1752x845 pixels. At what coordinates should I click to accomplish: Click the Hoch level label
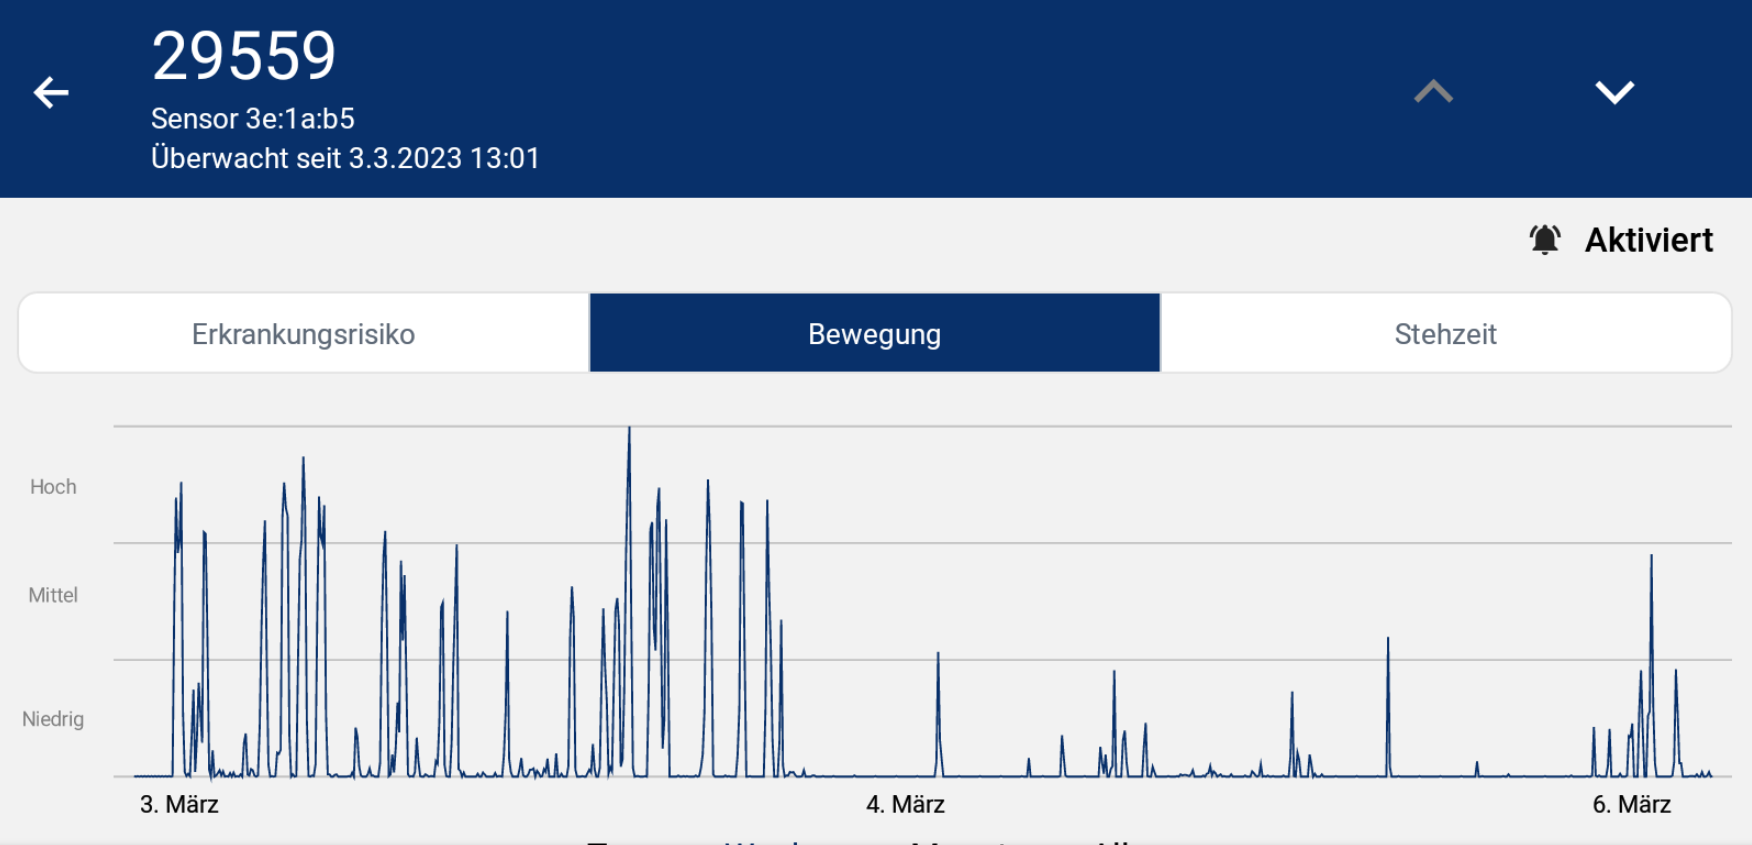click(x=53, y=487)
